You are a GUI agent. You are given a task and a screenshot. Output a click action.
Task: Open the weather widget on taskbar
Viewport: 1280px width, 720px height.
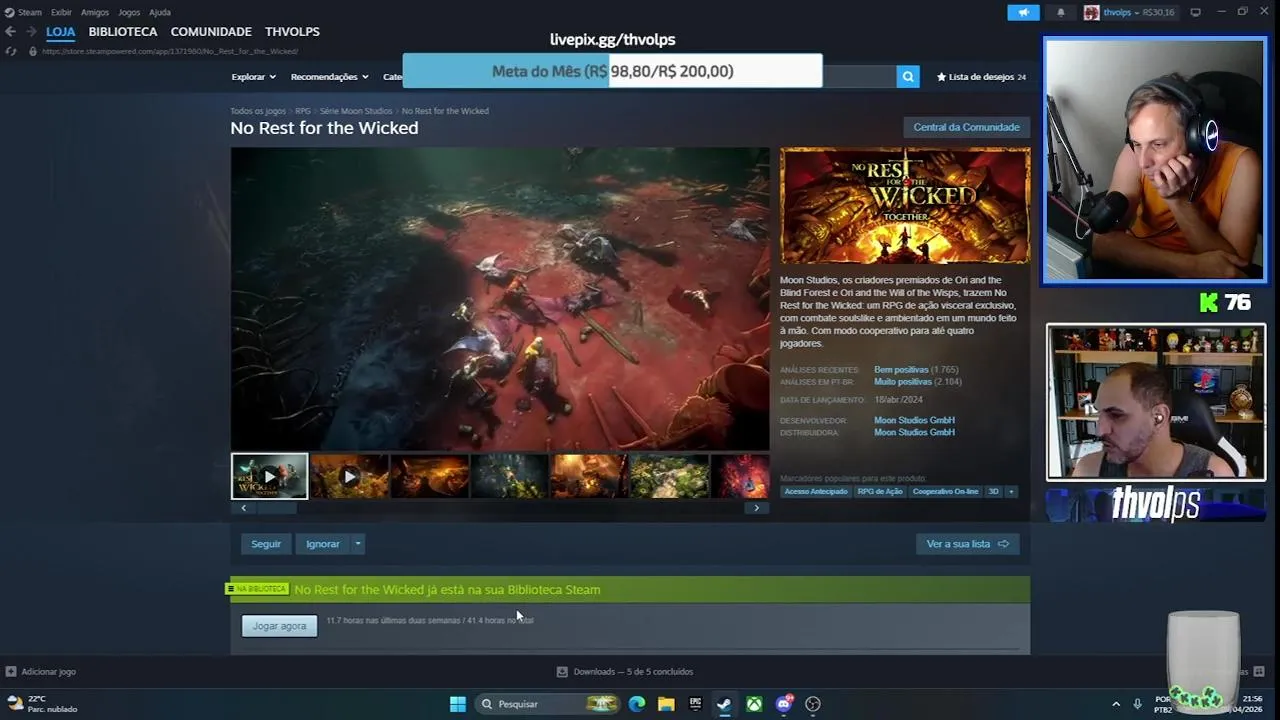click(x=42, y=704)
